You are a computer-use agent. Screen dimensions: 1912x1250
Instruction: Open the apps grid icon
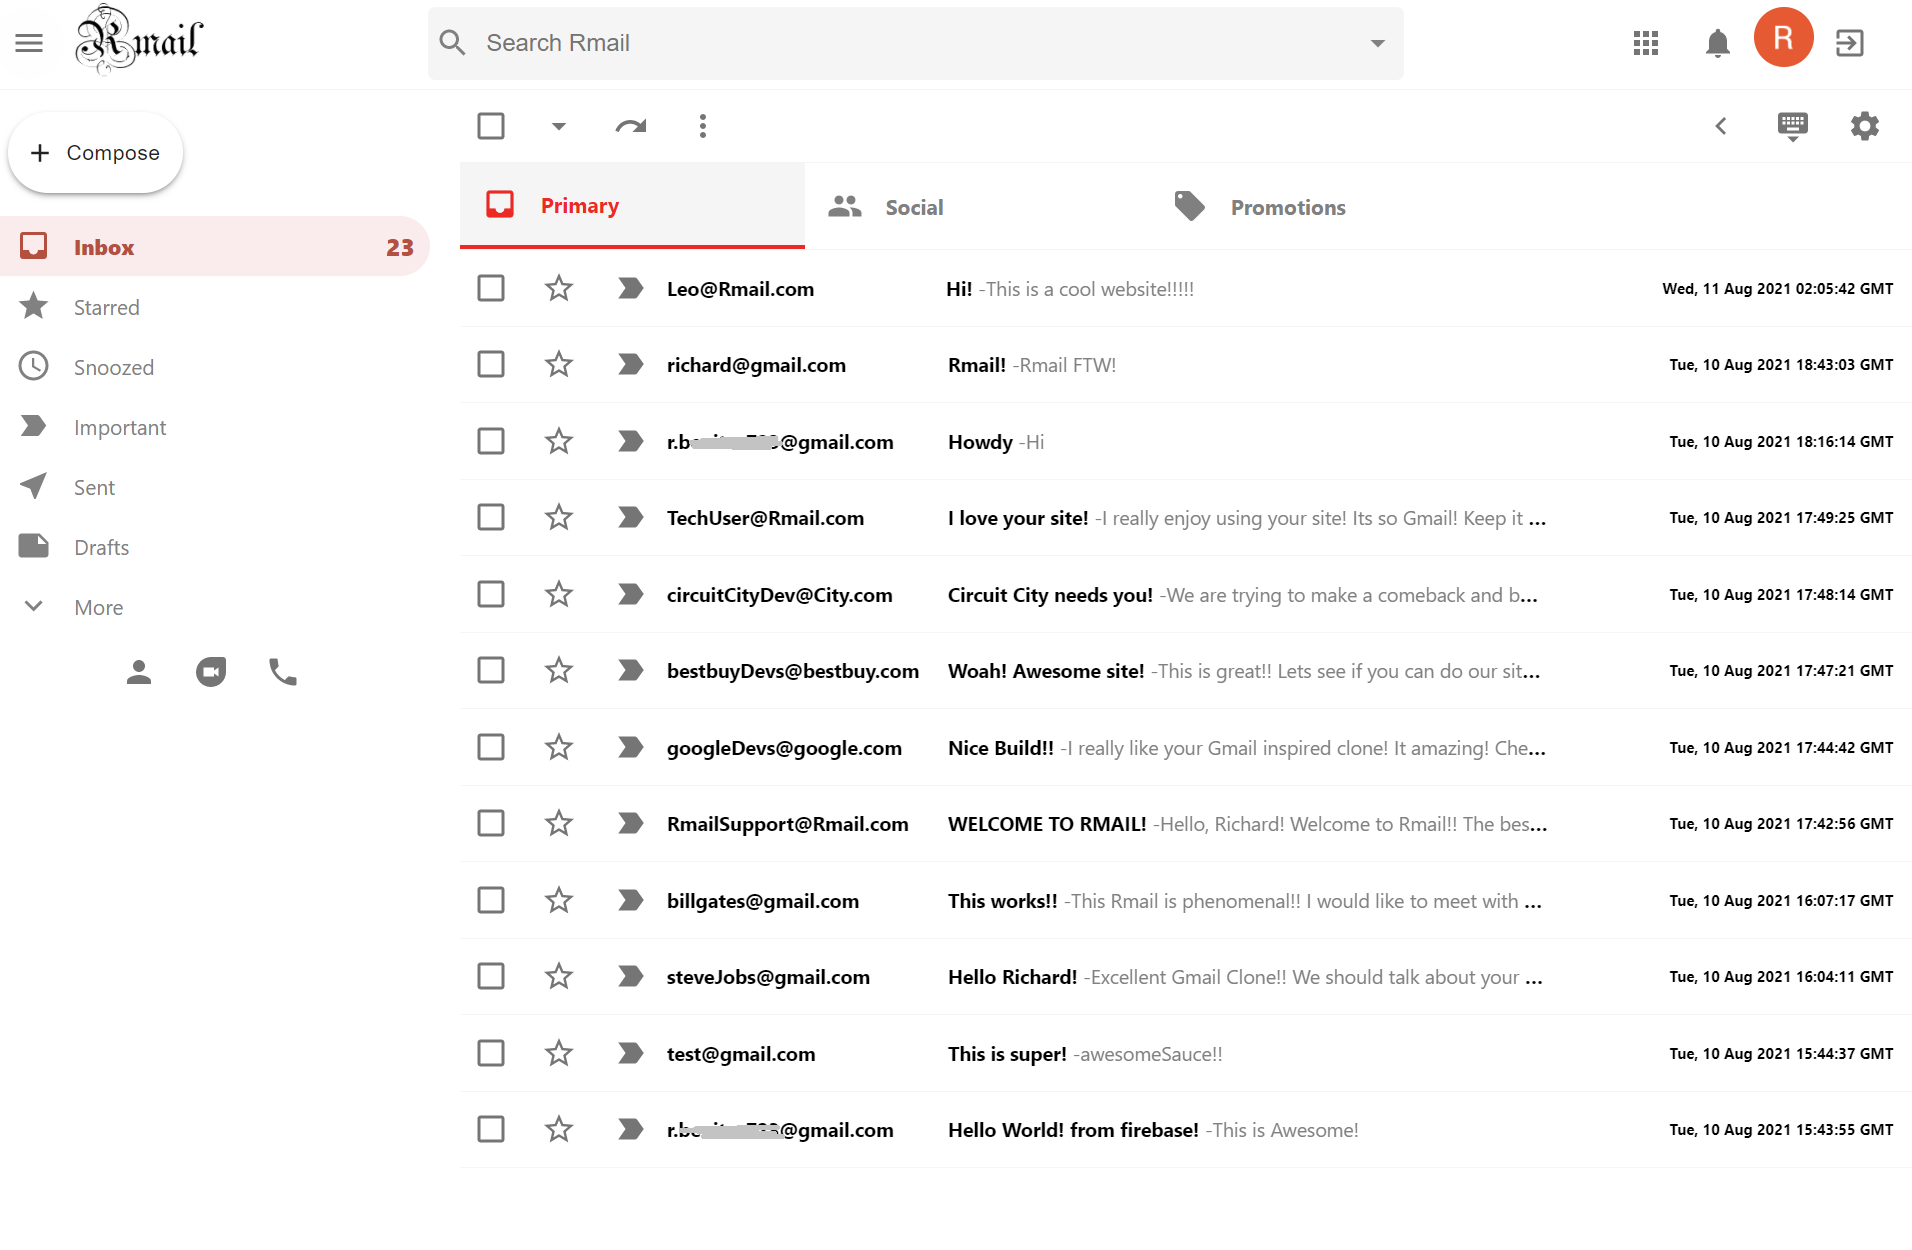(x=1645, y=43)
